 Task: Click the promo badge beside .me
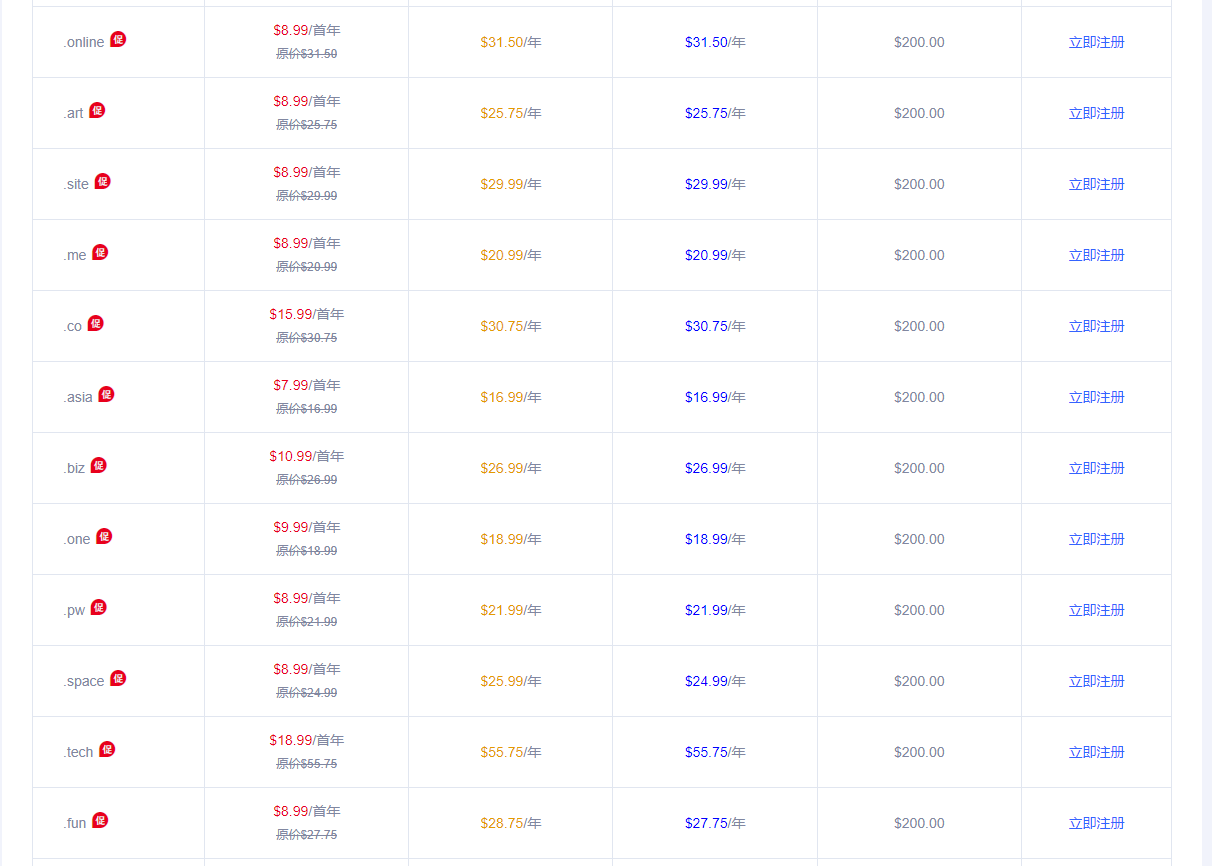(x=100, y=252)
